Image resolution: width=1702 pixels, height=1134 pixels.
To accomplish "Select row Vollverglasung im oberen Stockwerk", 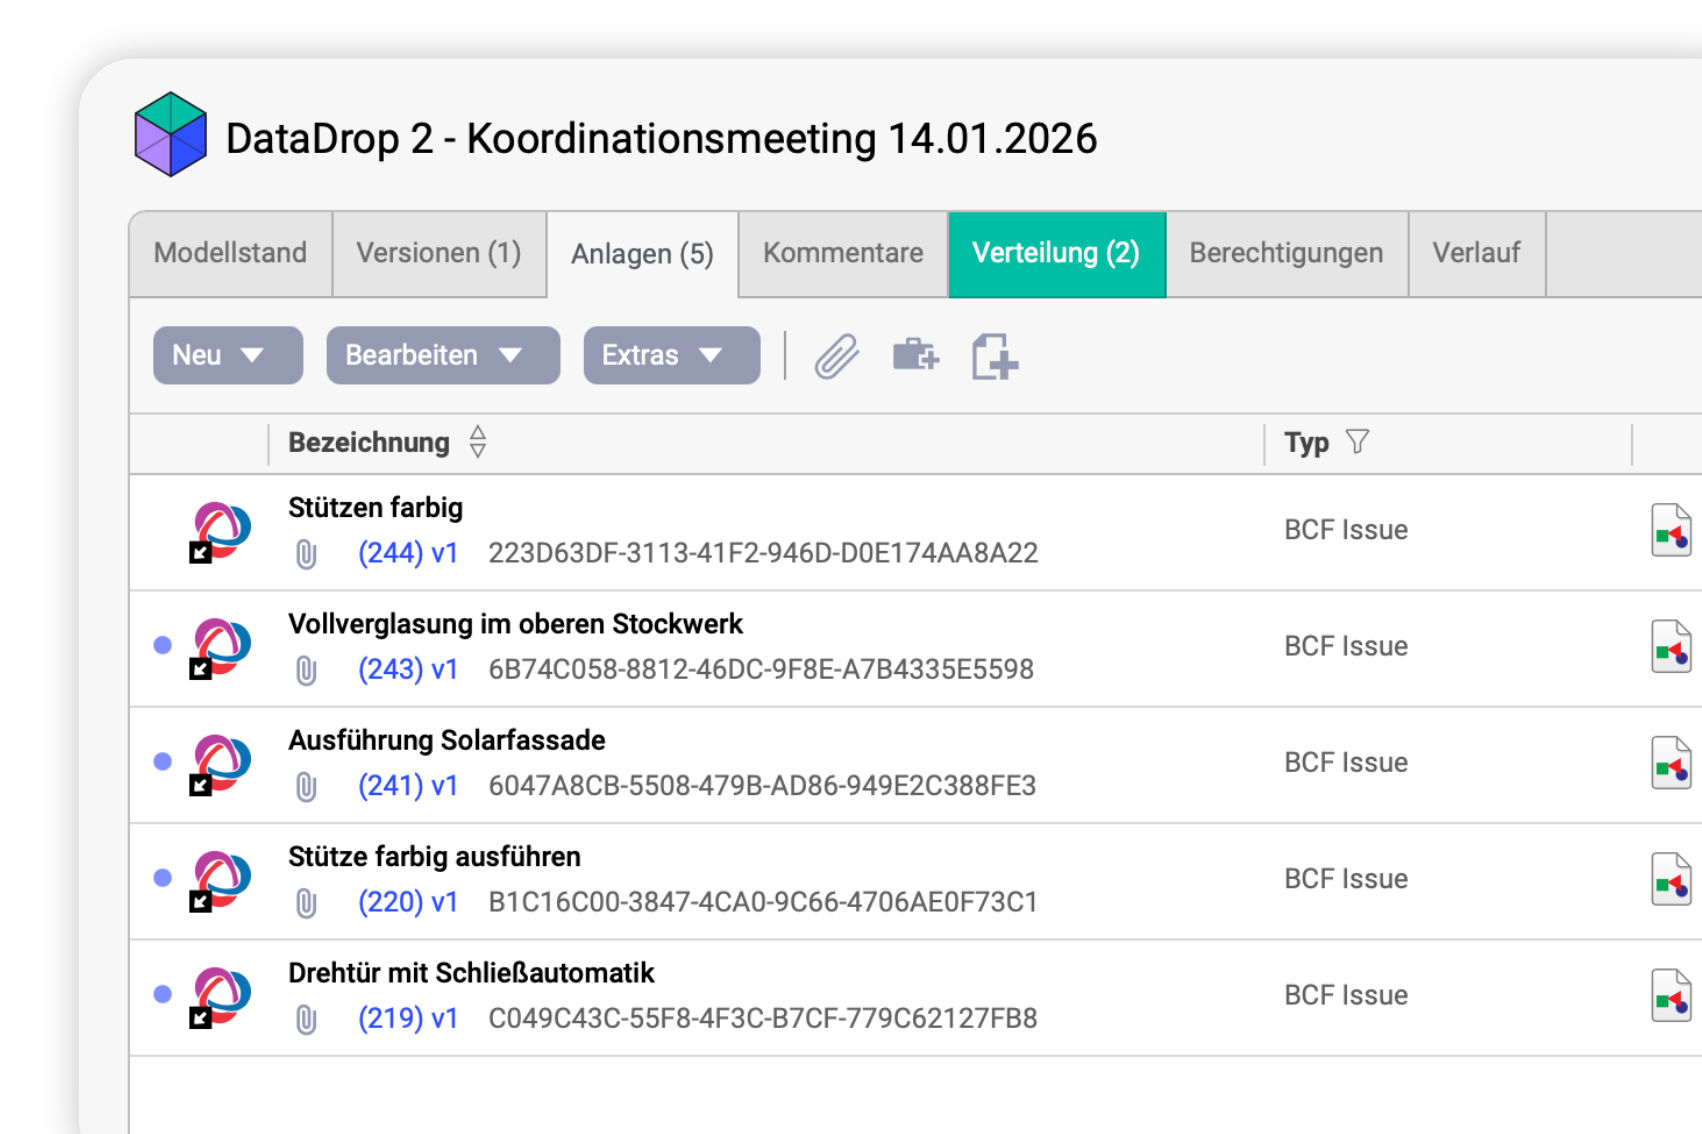I will point(915,648).
